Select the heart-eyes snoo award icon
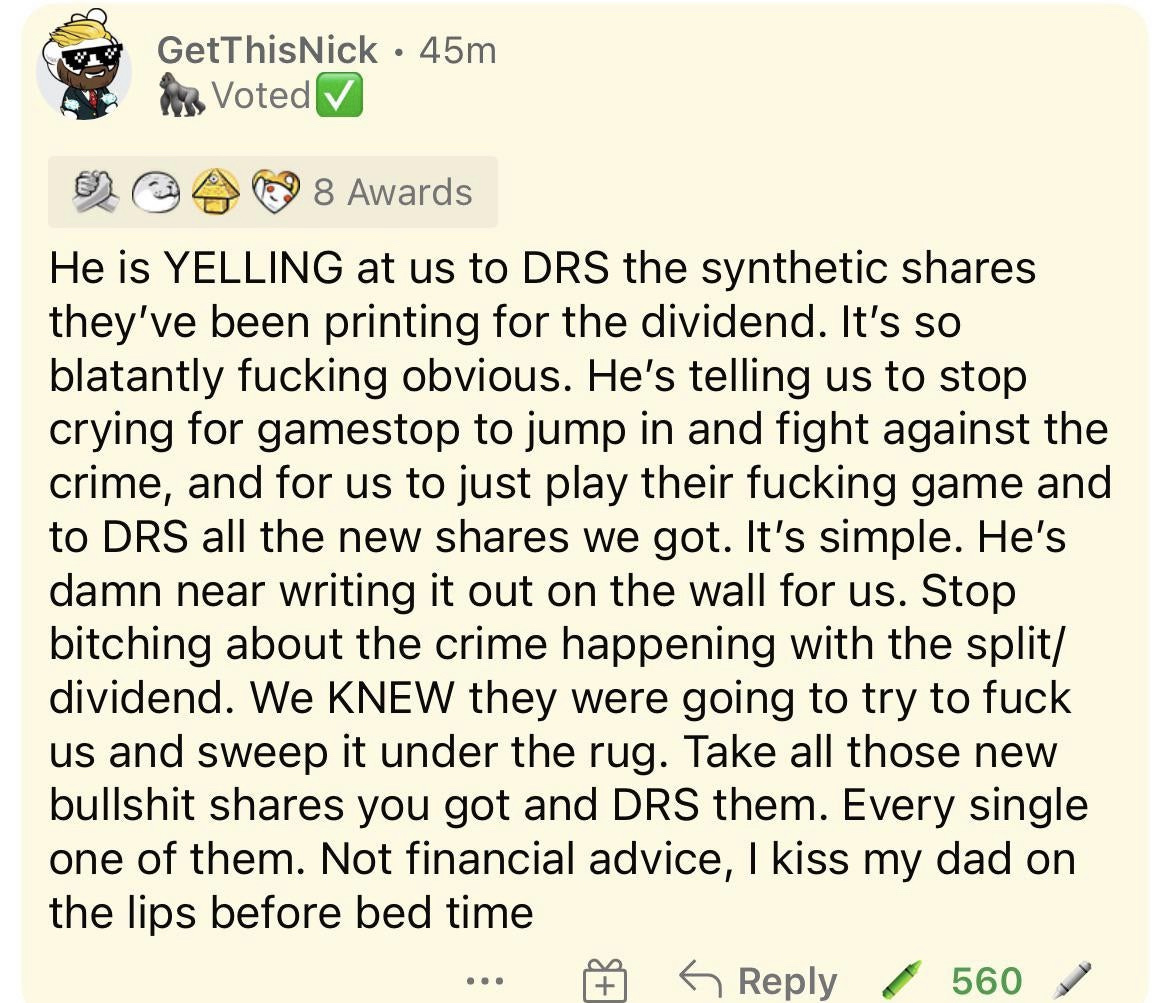The width and height of the screenshot is (1170, 1003). click(275, 192)
